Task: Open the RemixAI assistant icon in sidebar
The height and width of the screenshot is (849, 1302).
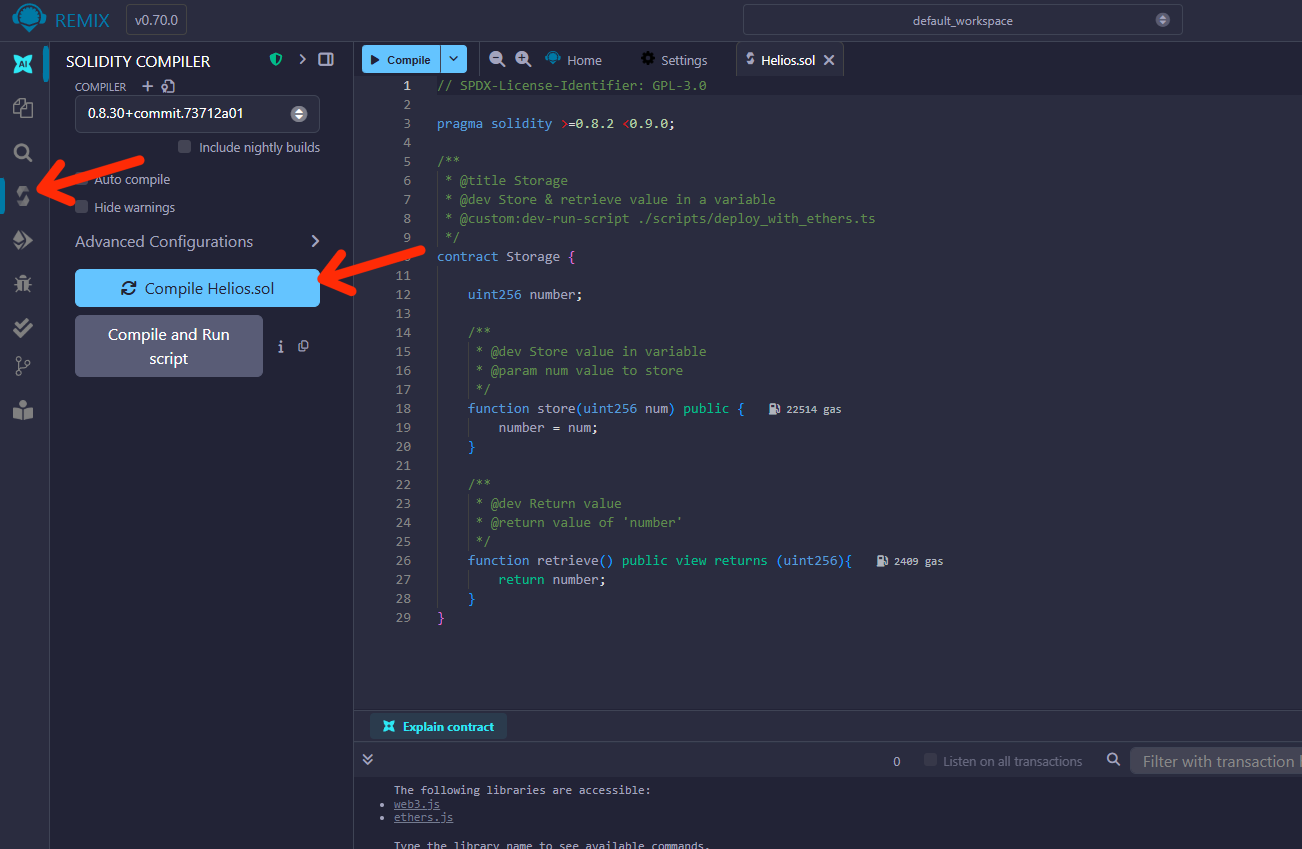Action: point(22,64)
